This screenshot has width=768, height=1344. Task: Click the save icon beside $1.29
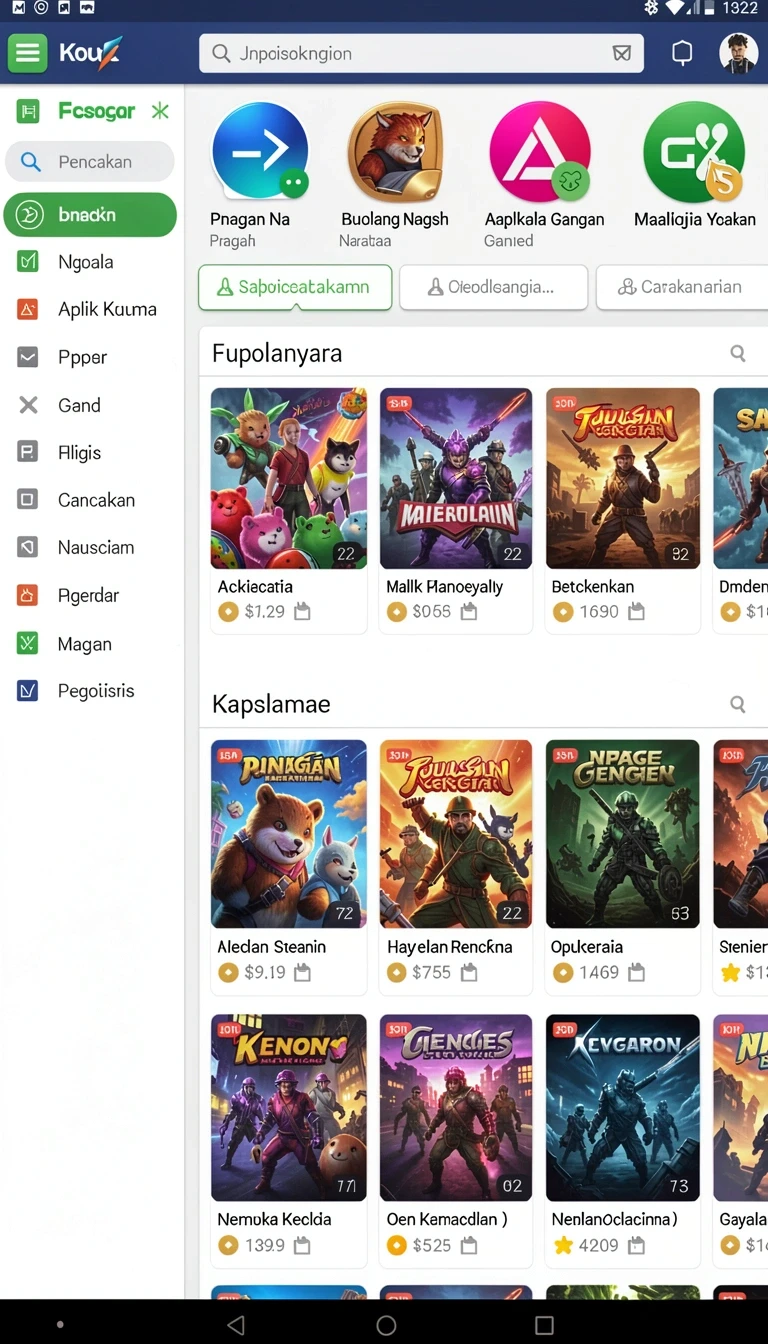[302, 611]
